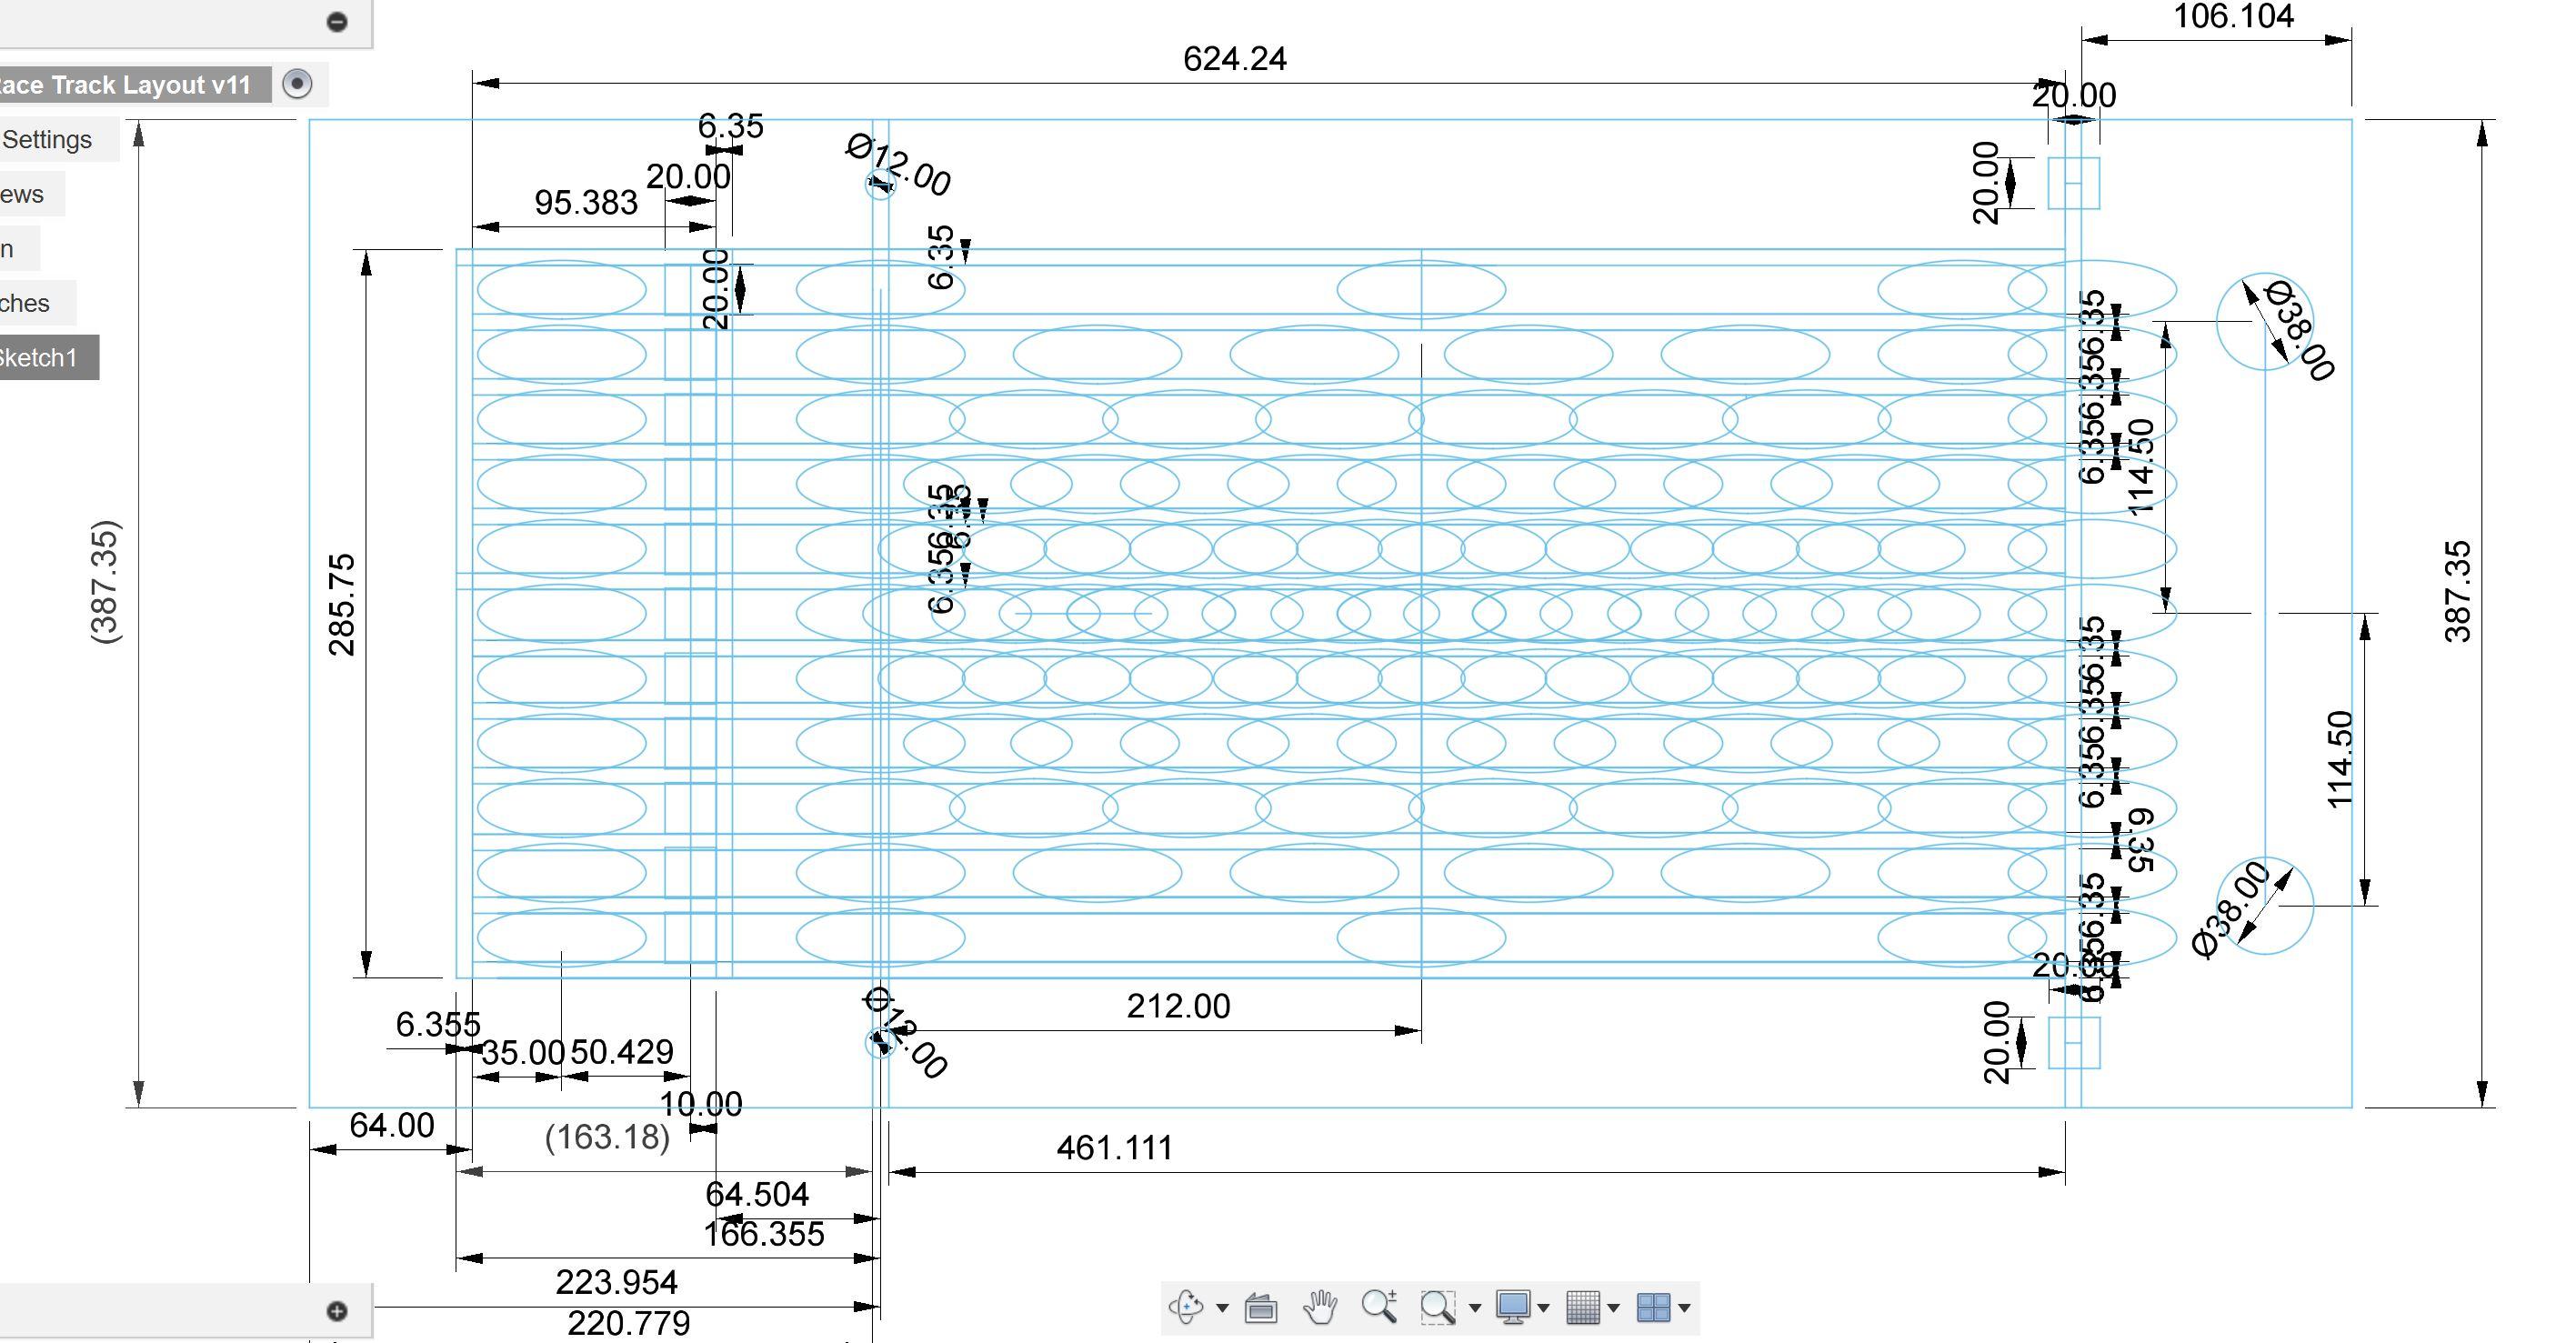This screenshot has width=2576, height=1343.
Task: Select the Zoom magnifier with plus-minus
Action: 1380,1306
